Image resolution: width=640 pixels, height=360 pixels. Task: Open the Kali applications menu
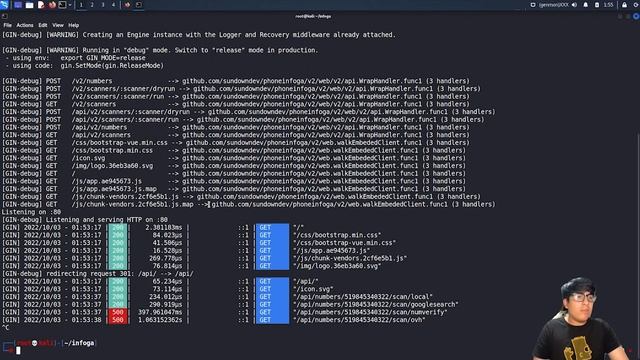tap(4, 5)
